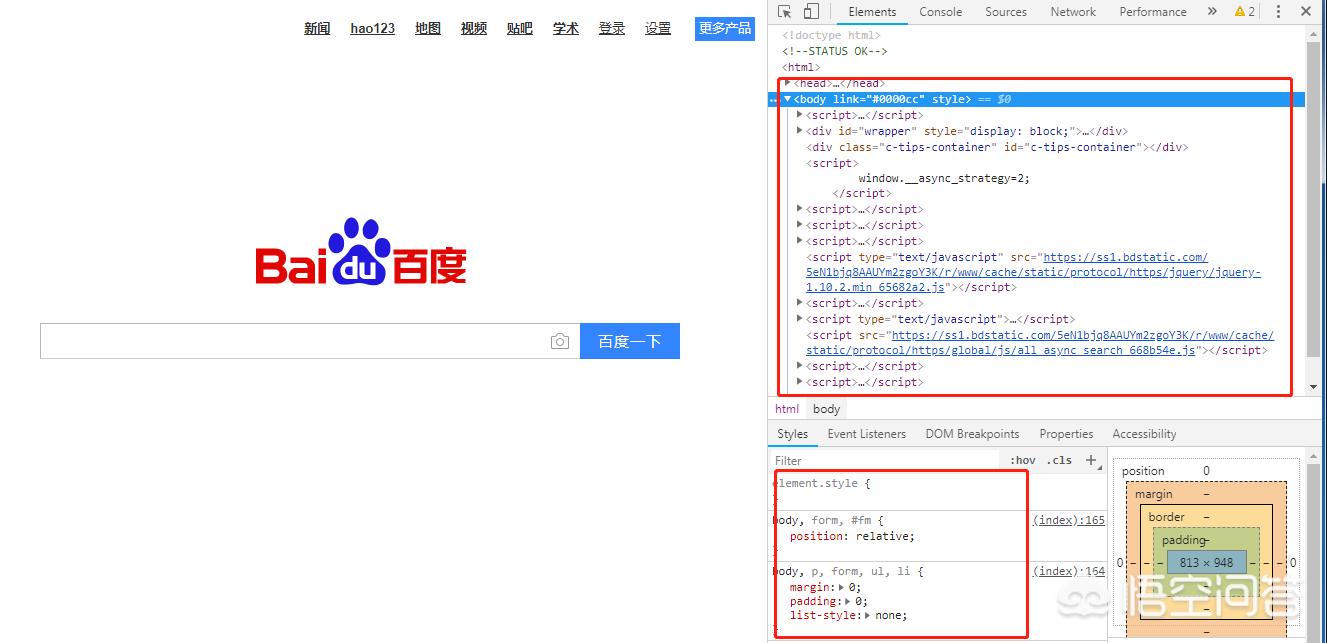1327x643 pixels.
Task: Open the 贴吧 link
Action: (520, 28)
